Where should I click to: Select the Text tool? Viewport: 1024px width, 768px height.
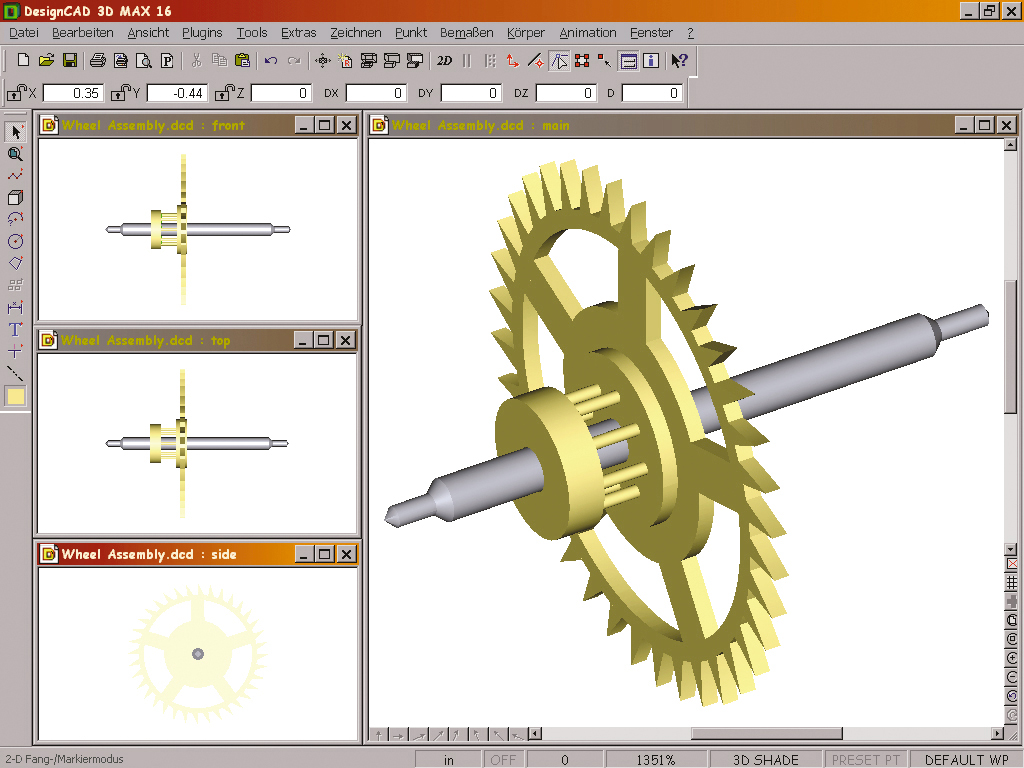coord(15,330)
